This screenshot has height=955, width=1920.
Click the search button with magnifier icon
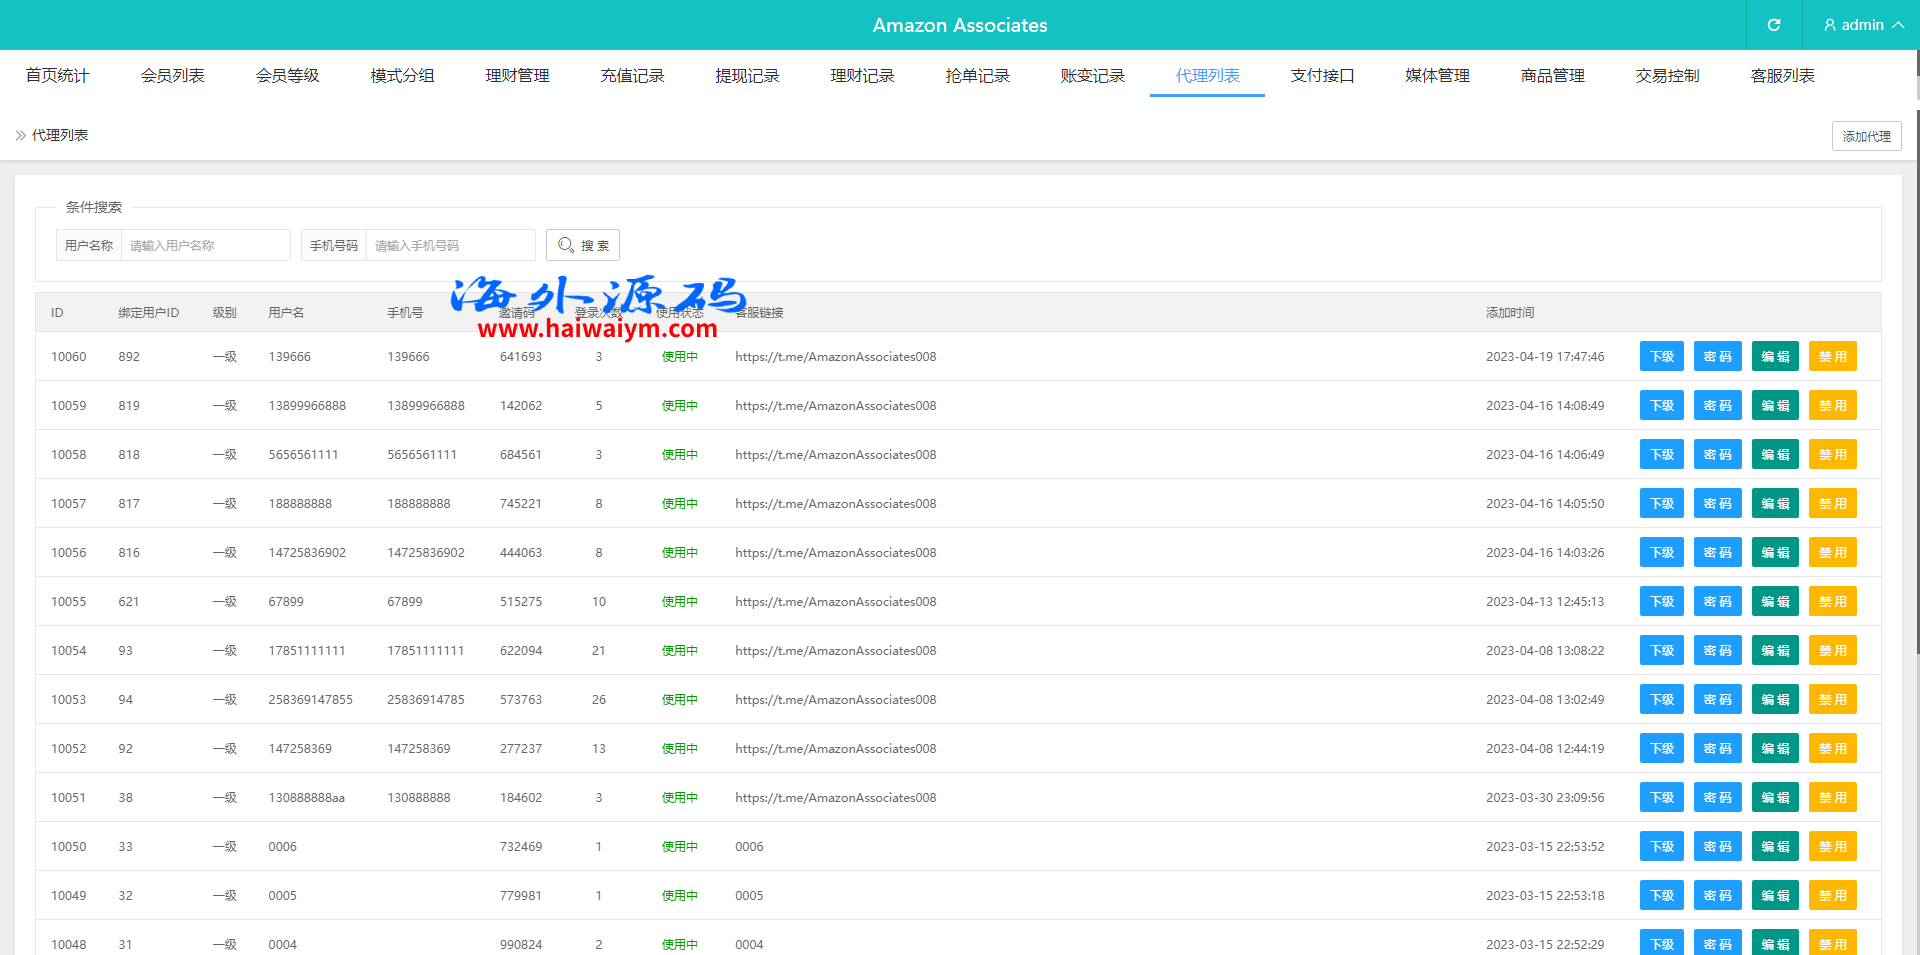pos(583,245)
